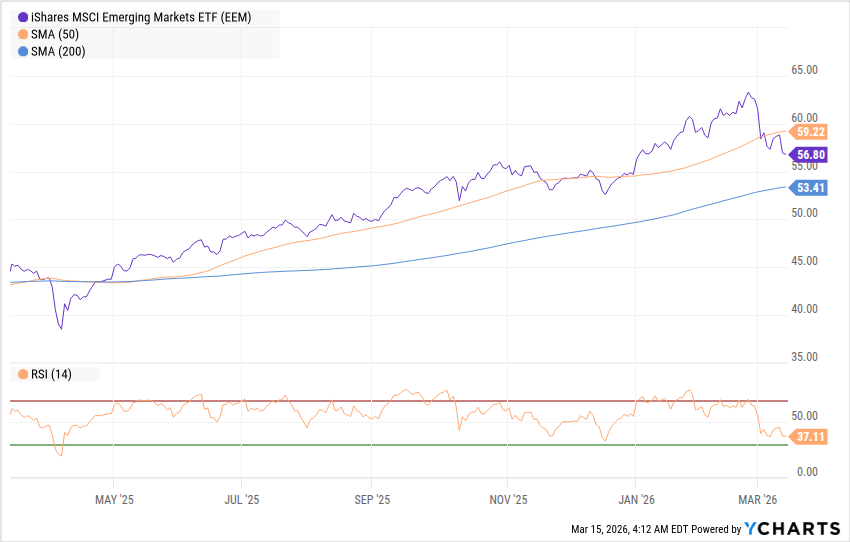Click the blue SMA (200) legend dot
This screenshot has height=542, width=850.
click(x=23, y=51)
